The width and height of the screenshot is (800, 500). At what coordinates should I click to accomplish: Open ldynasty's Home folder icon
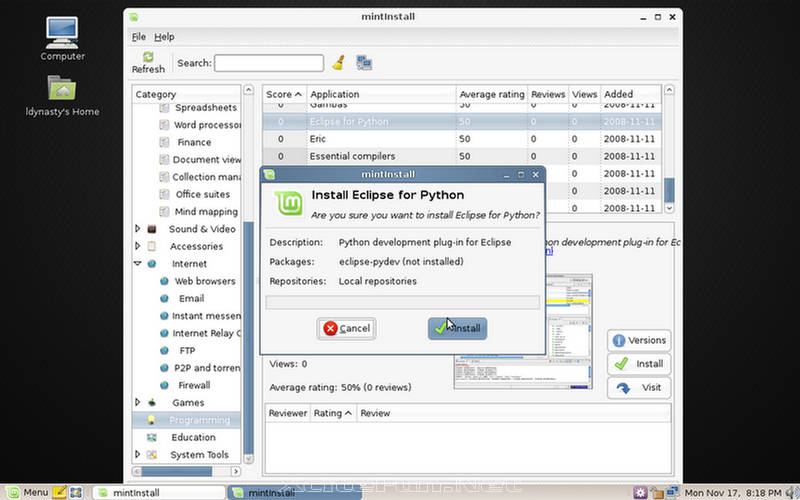62,95
